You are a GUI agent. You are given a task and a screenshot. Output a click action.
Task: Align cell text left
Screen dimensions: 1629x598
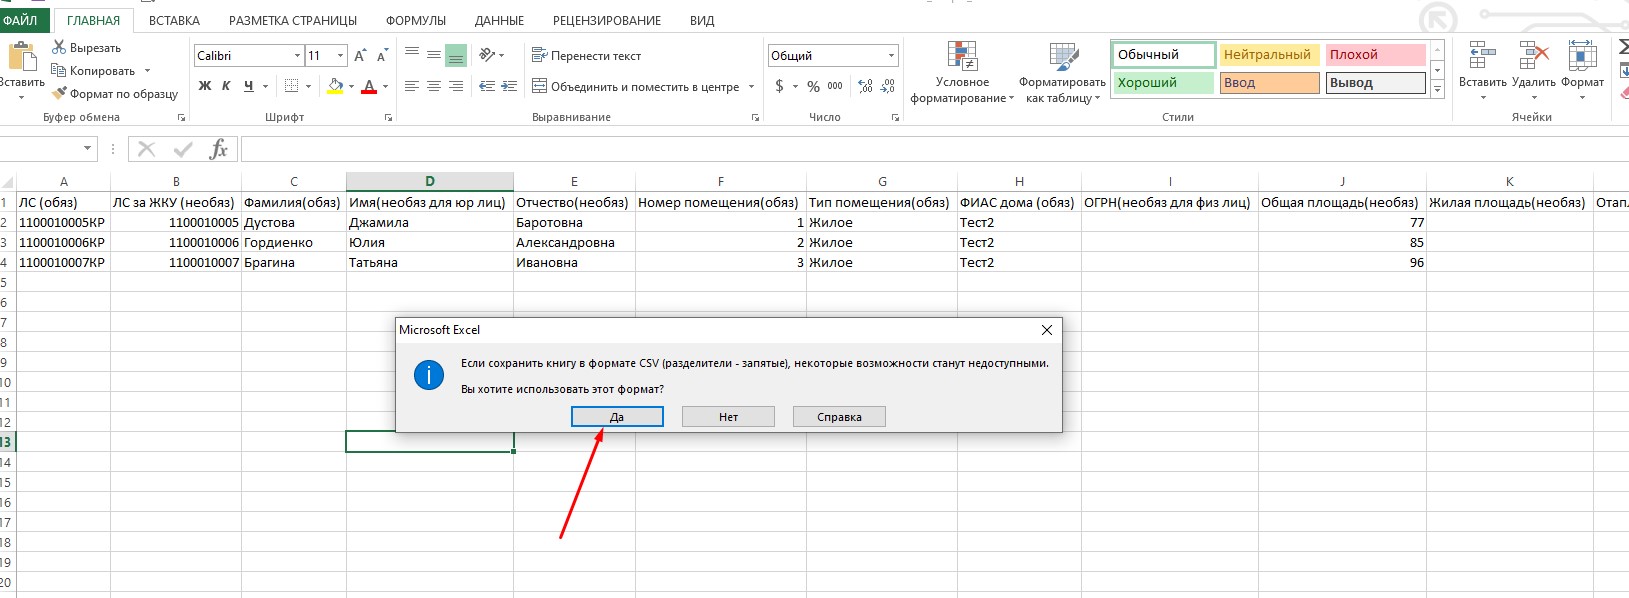pyautogui.click(x=412, y=87)
